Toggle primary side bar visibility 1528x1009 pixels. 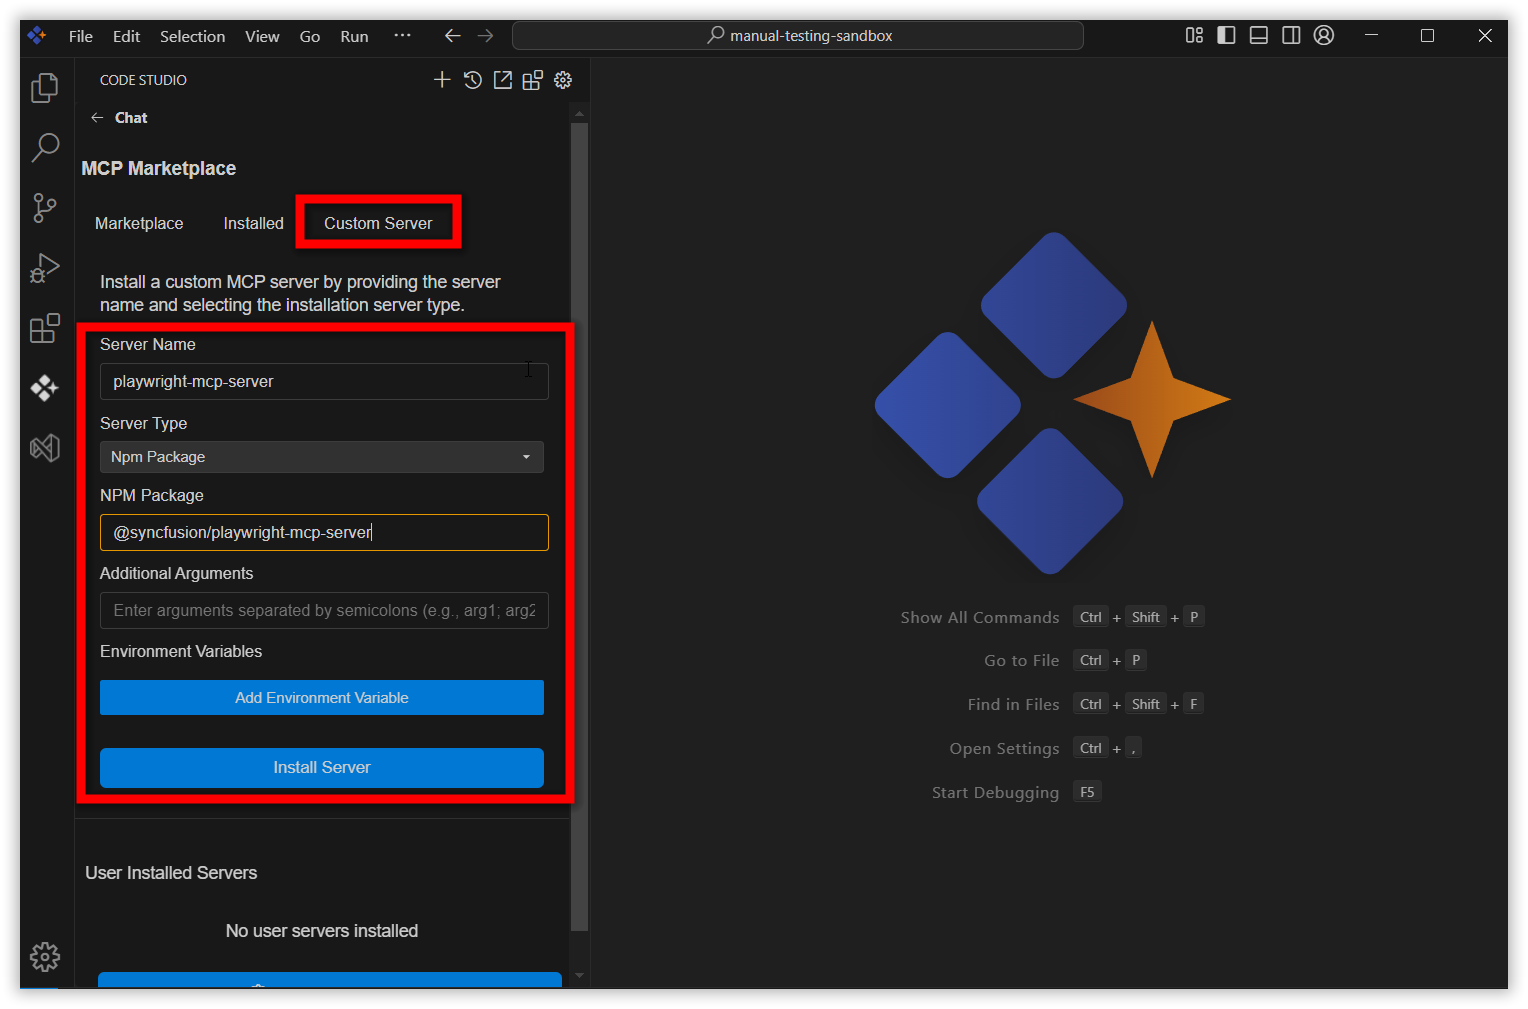pos(1226,35)
